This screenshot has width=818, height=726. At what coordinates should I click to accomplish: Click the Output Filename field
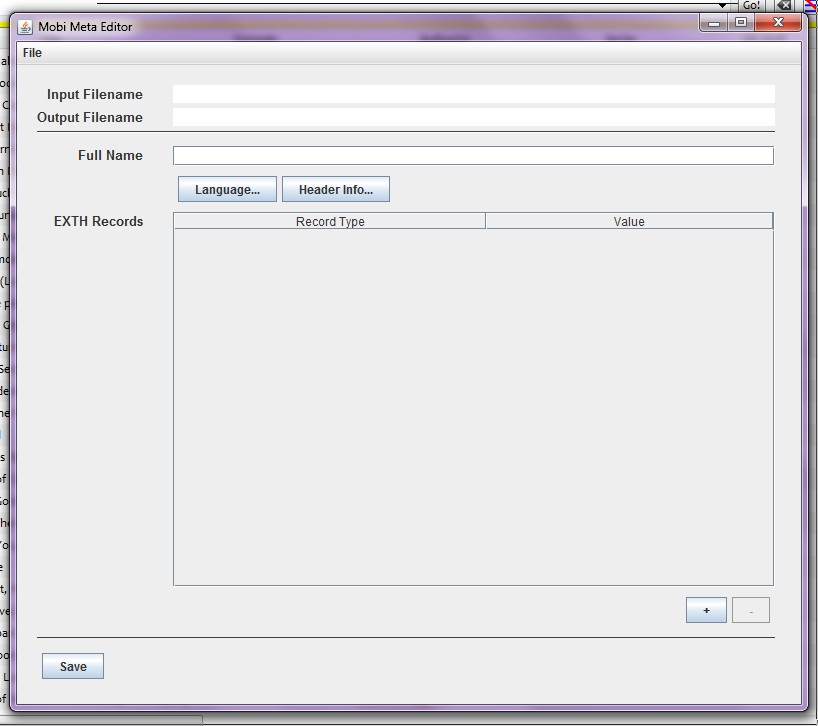point(473,117)
